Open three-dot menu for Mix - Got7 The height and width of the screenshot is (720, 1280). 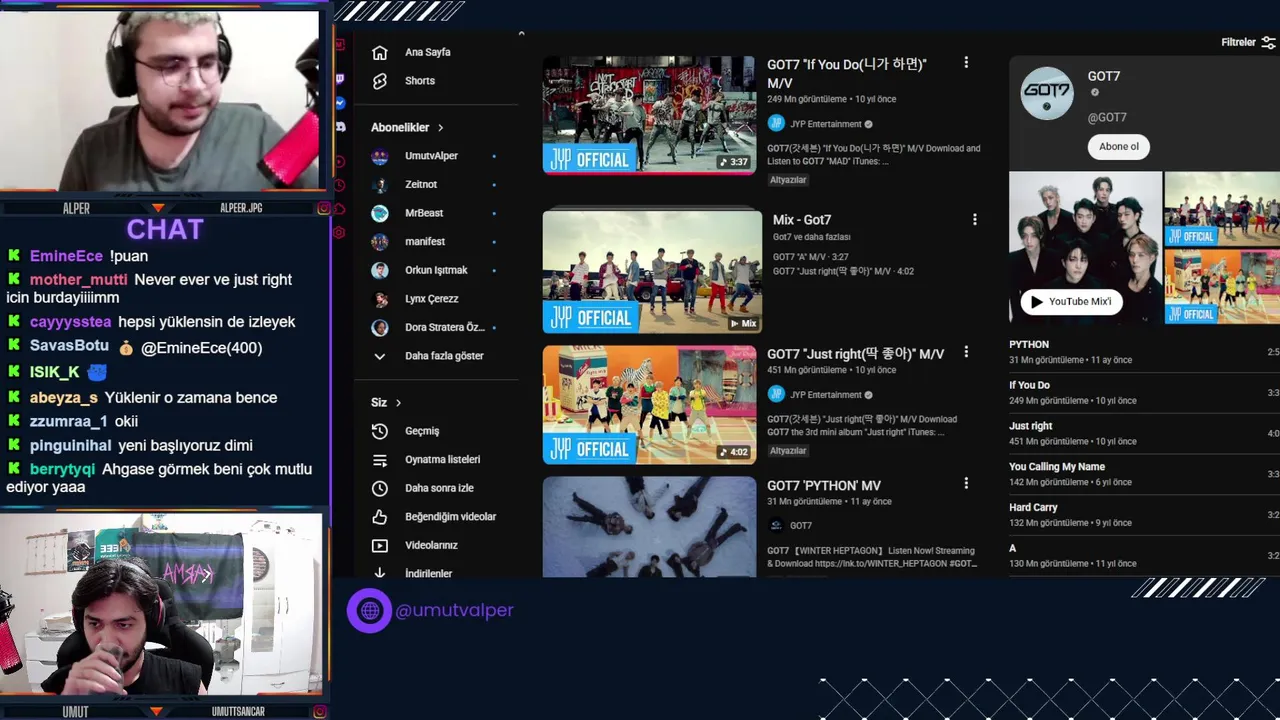click(975, 219)
